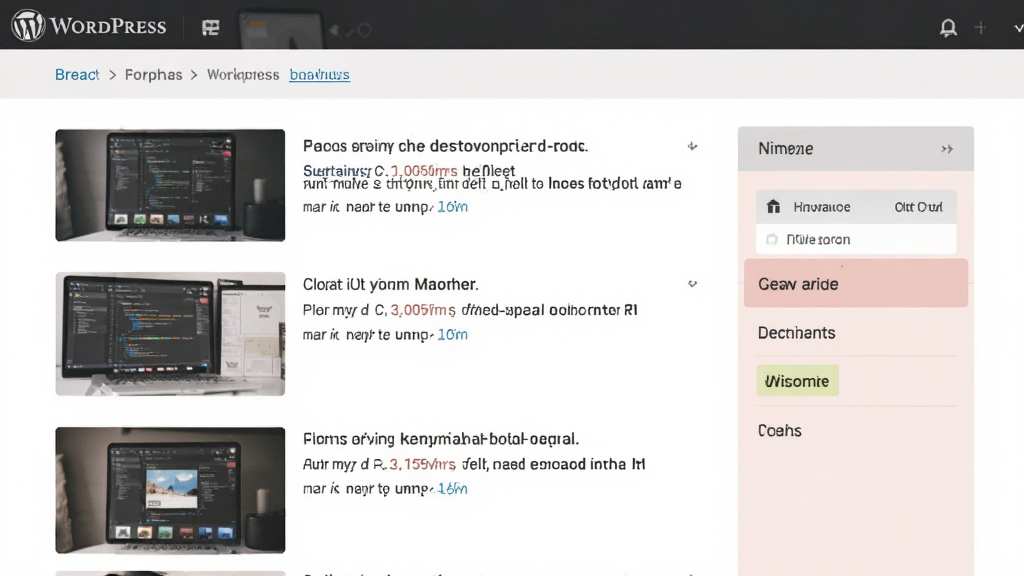Click the plus icon in the top bar
Image resolution: width=1024 pixels, height=576 pixels.
coord(980,27)
